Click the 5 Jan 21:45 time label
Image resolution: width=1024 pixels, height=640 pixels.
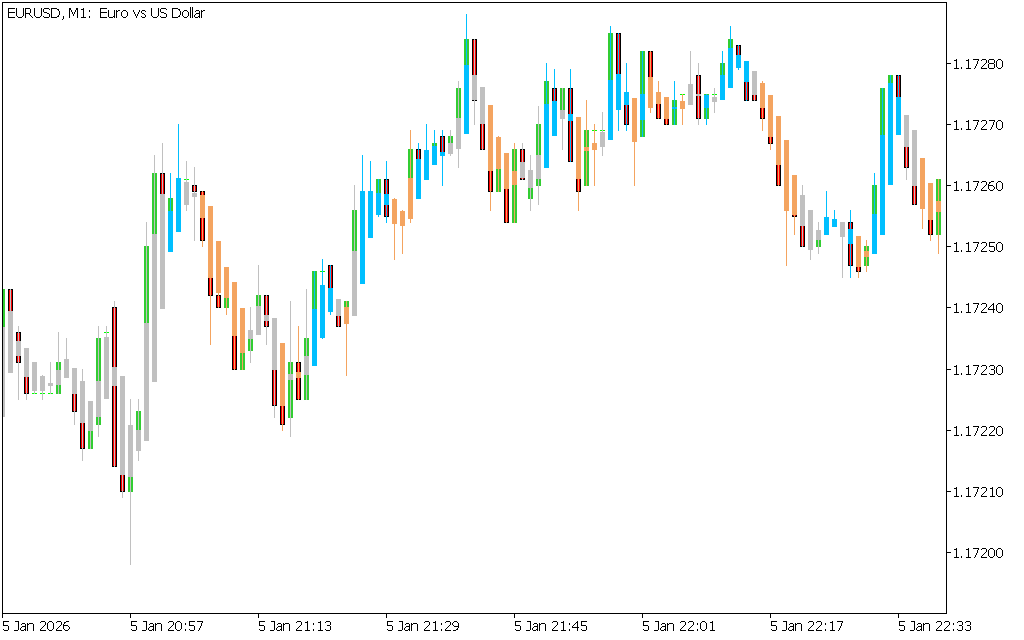pyautogui.click(x=551, y=626)
